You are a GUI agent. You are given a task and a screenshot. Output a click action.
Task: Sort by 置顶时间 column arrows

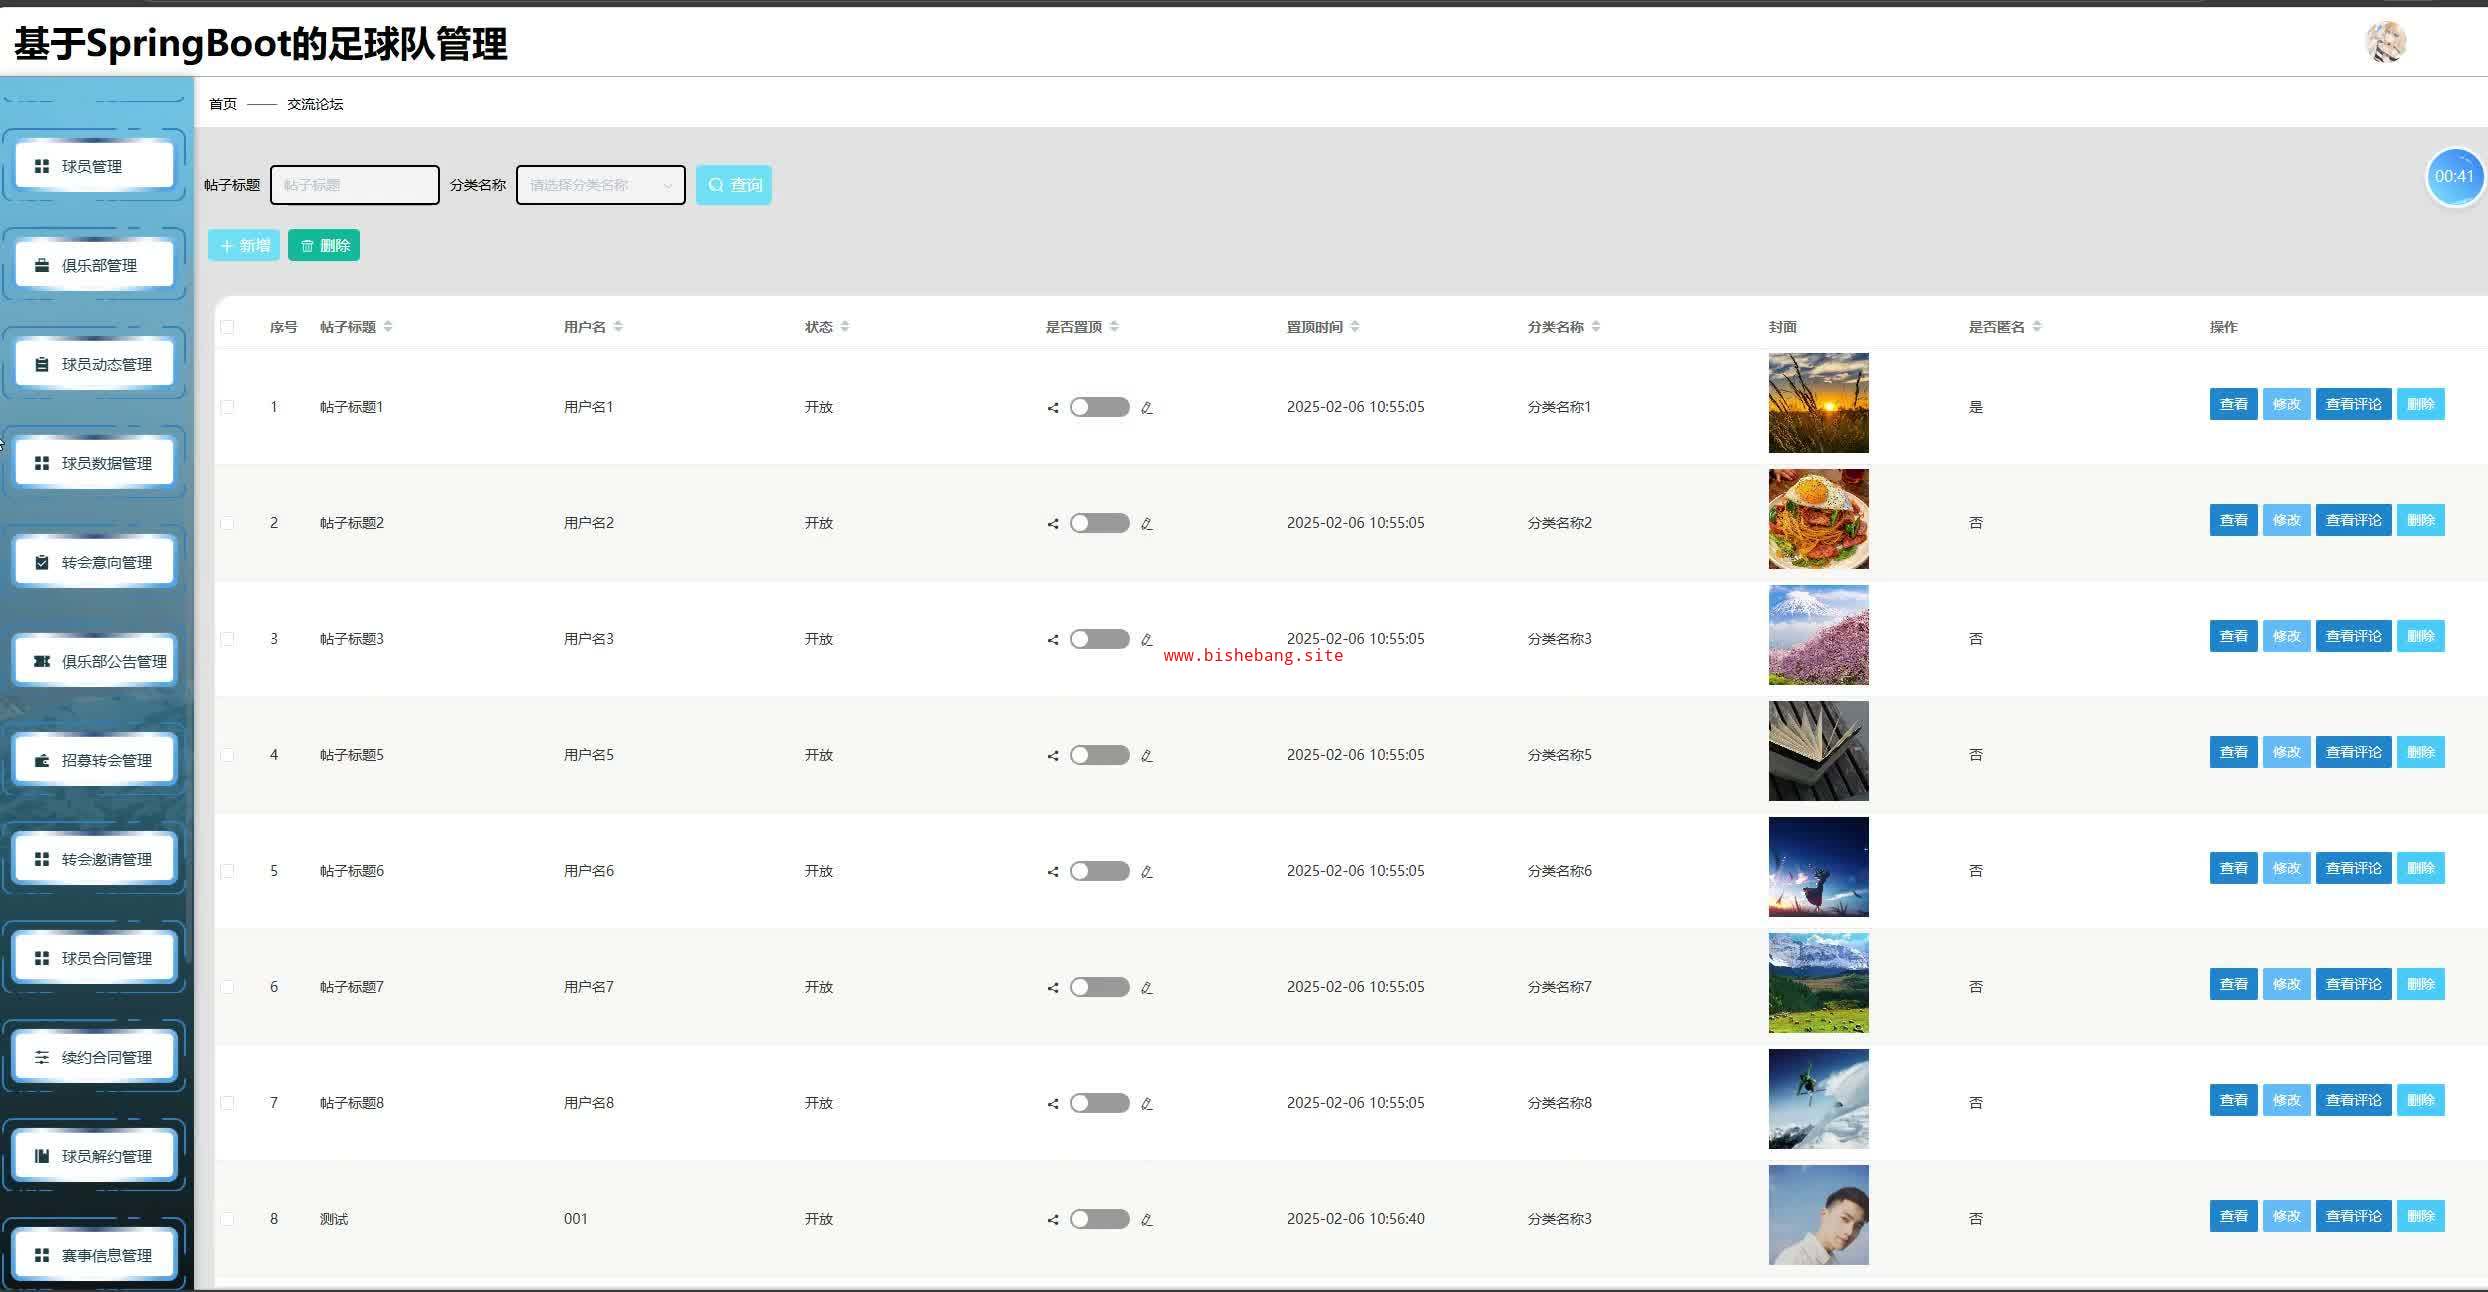pos(1355,327)
